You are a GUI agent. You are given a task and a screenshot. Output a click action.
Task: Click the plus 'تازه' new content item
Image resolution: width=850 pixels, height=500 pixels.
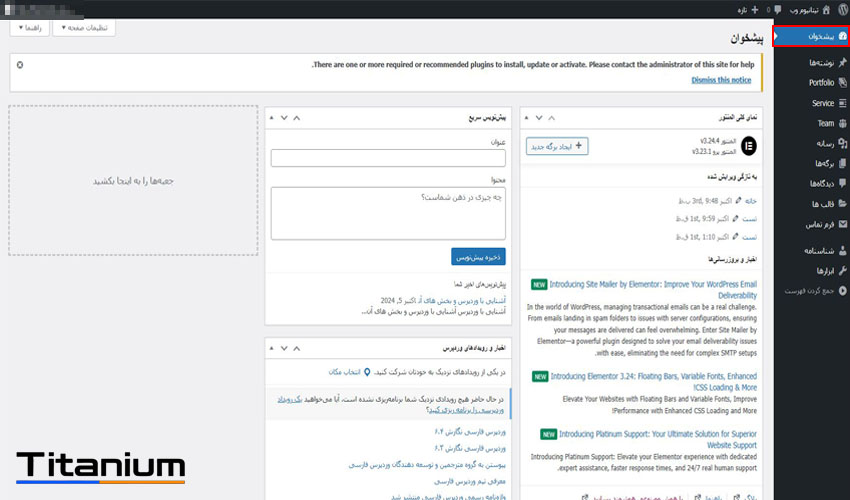[749, 10]
